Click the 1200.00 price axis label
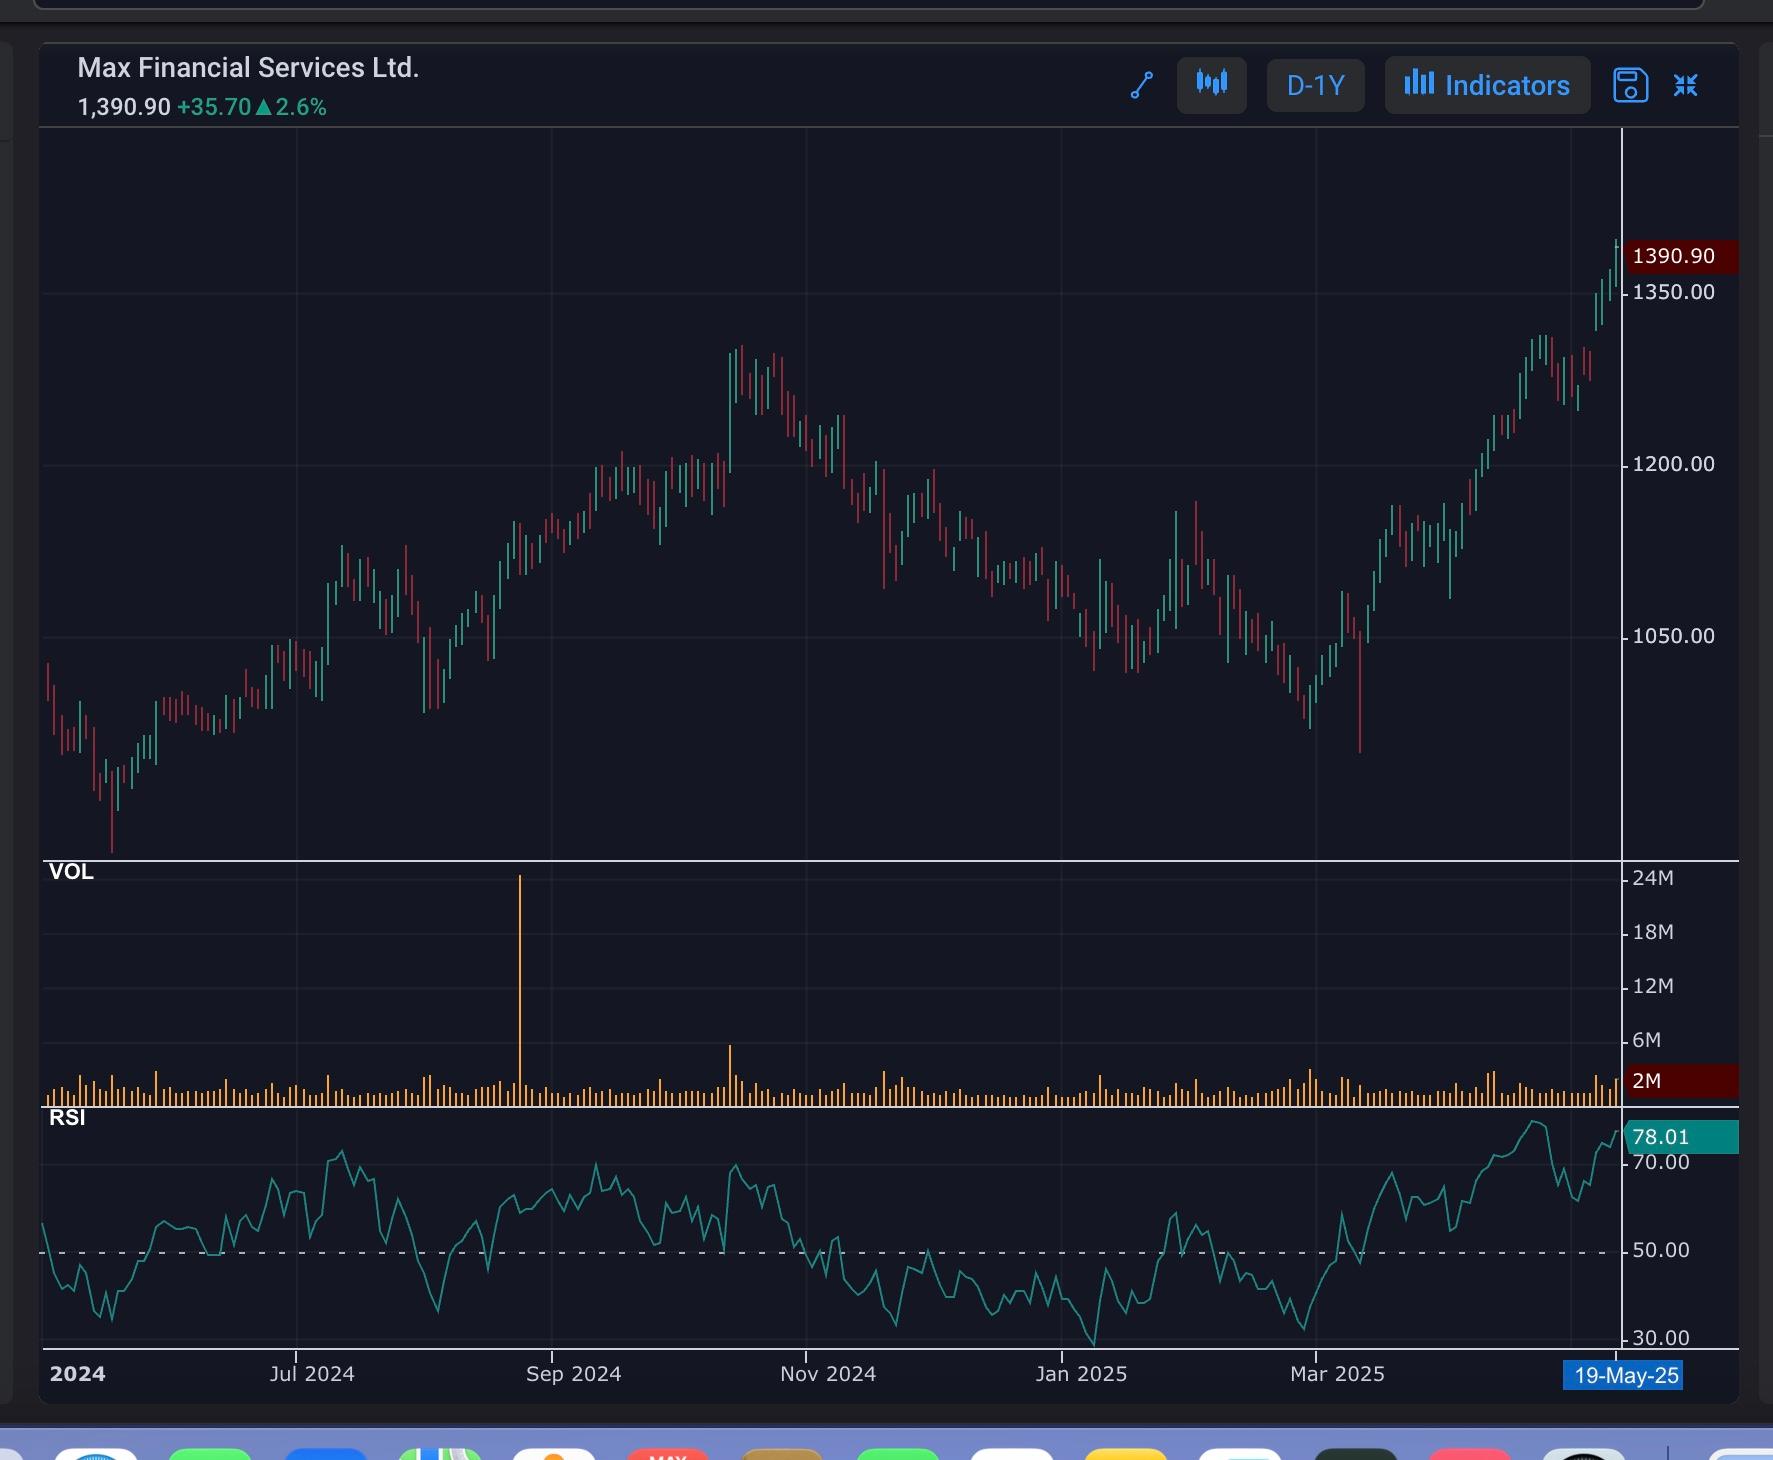 pos(1673,464)
